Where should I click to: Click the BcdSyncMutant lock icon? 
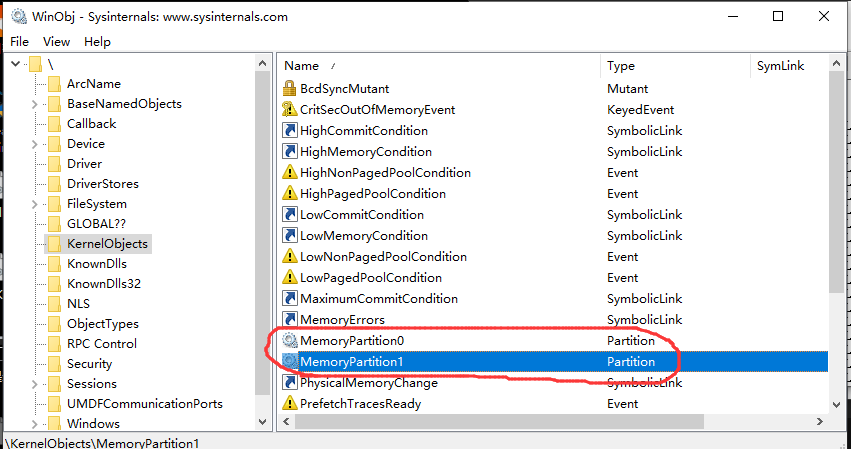(291, 89)
